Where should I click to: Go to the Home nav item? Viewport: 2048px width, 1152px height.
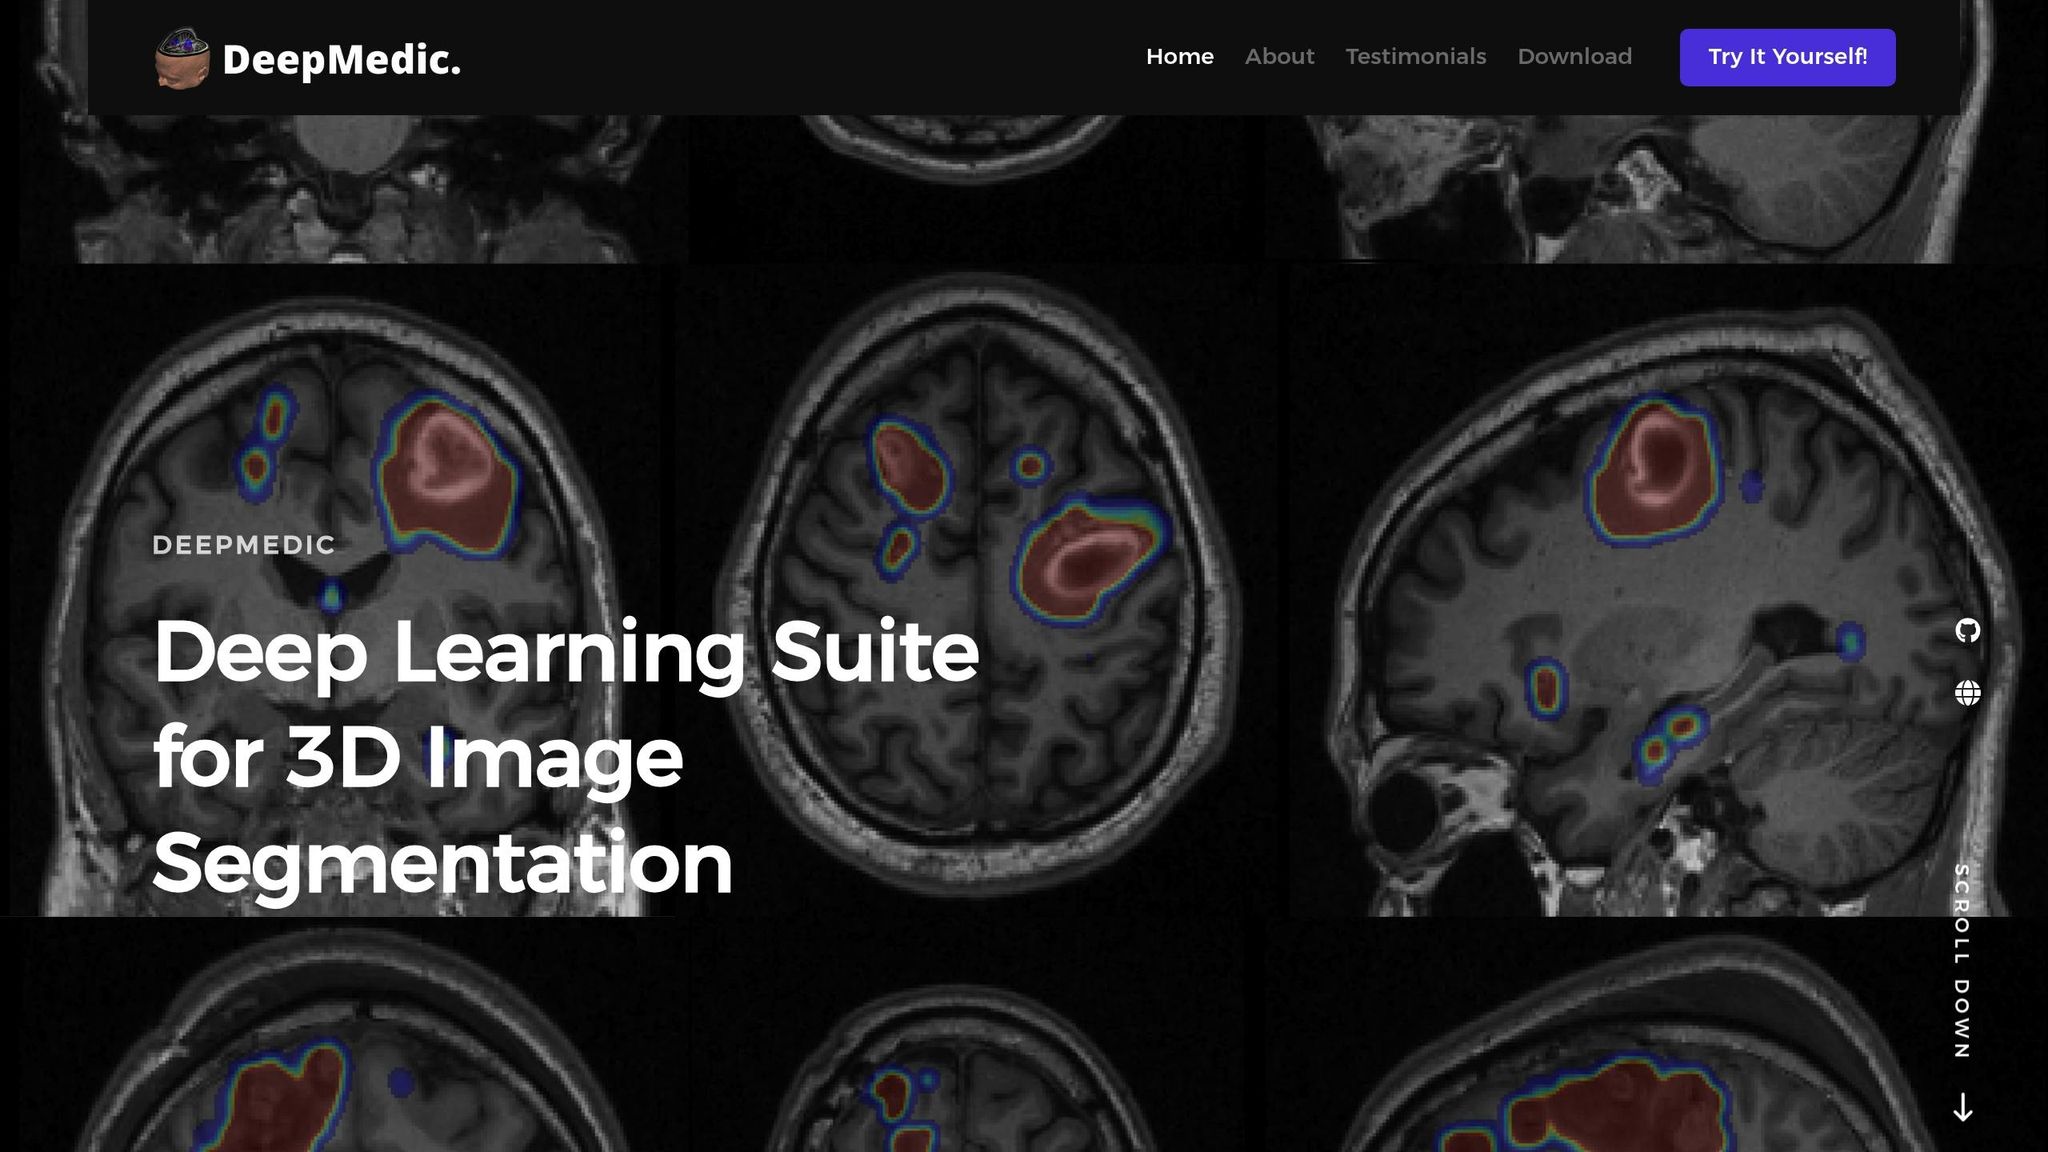click(1179, 57)
